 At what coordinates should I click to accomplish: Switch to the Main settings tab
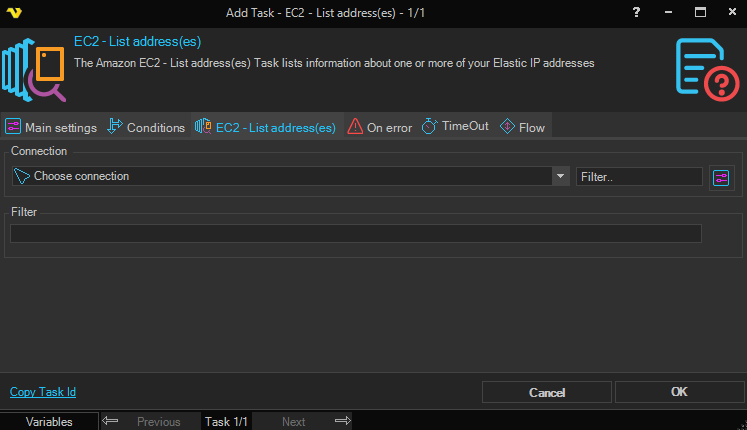51,127
